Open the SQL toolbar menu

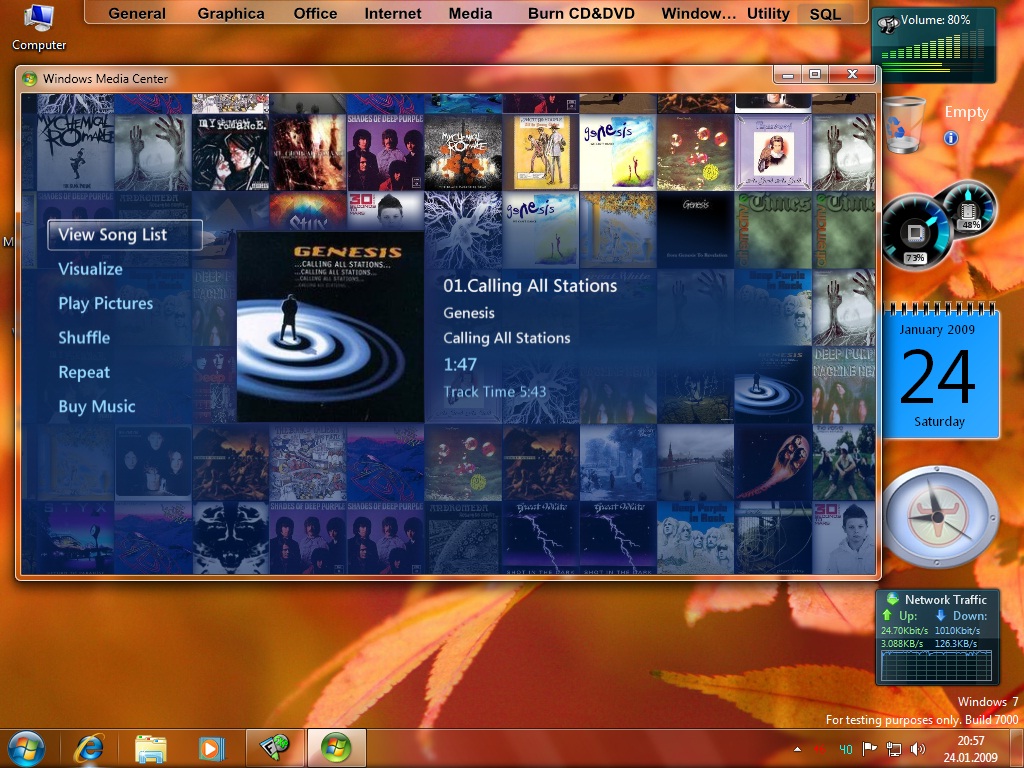[825, 14]
